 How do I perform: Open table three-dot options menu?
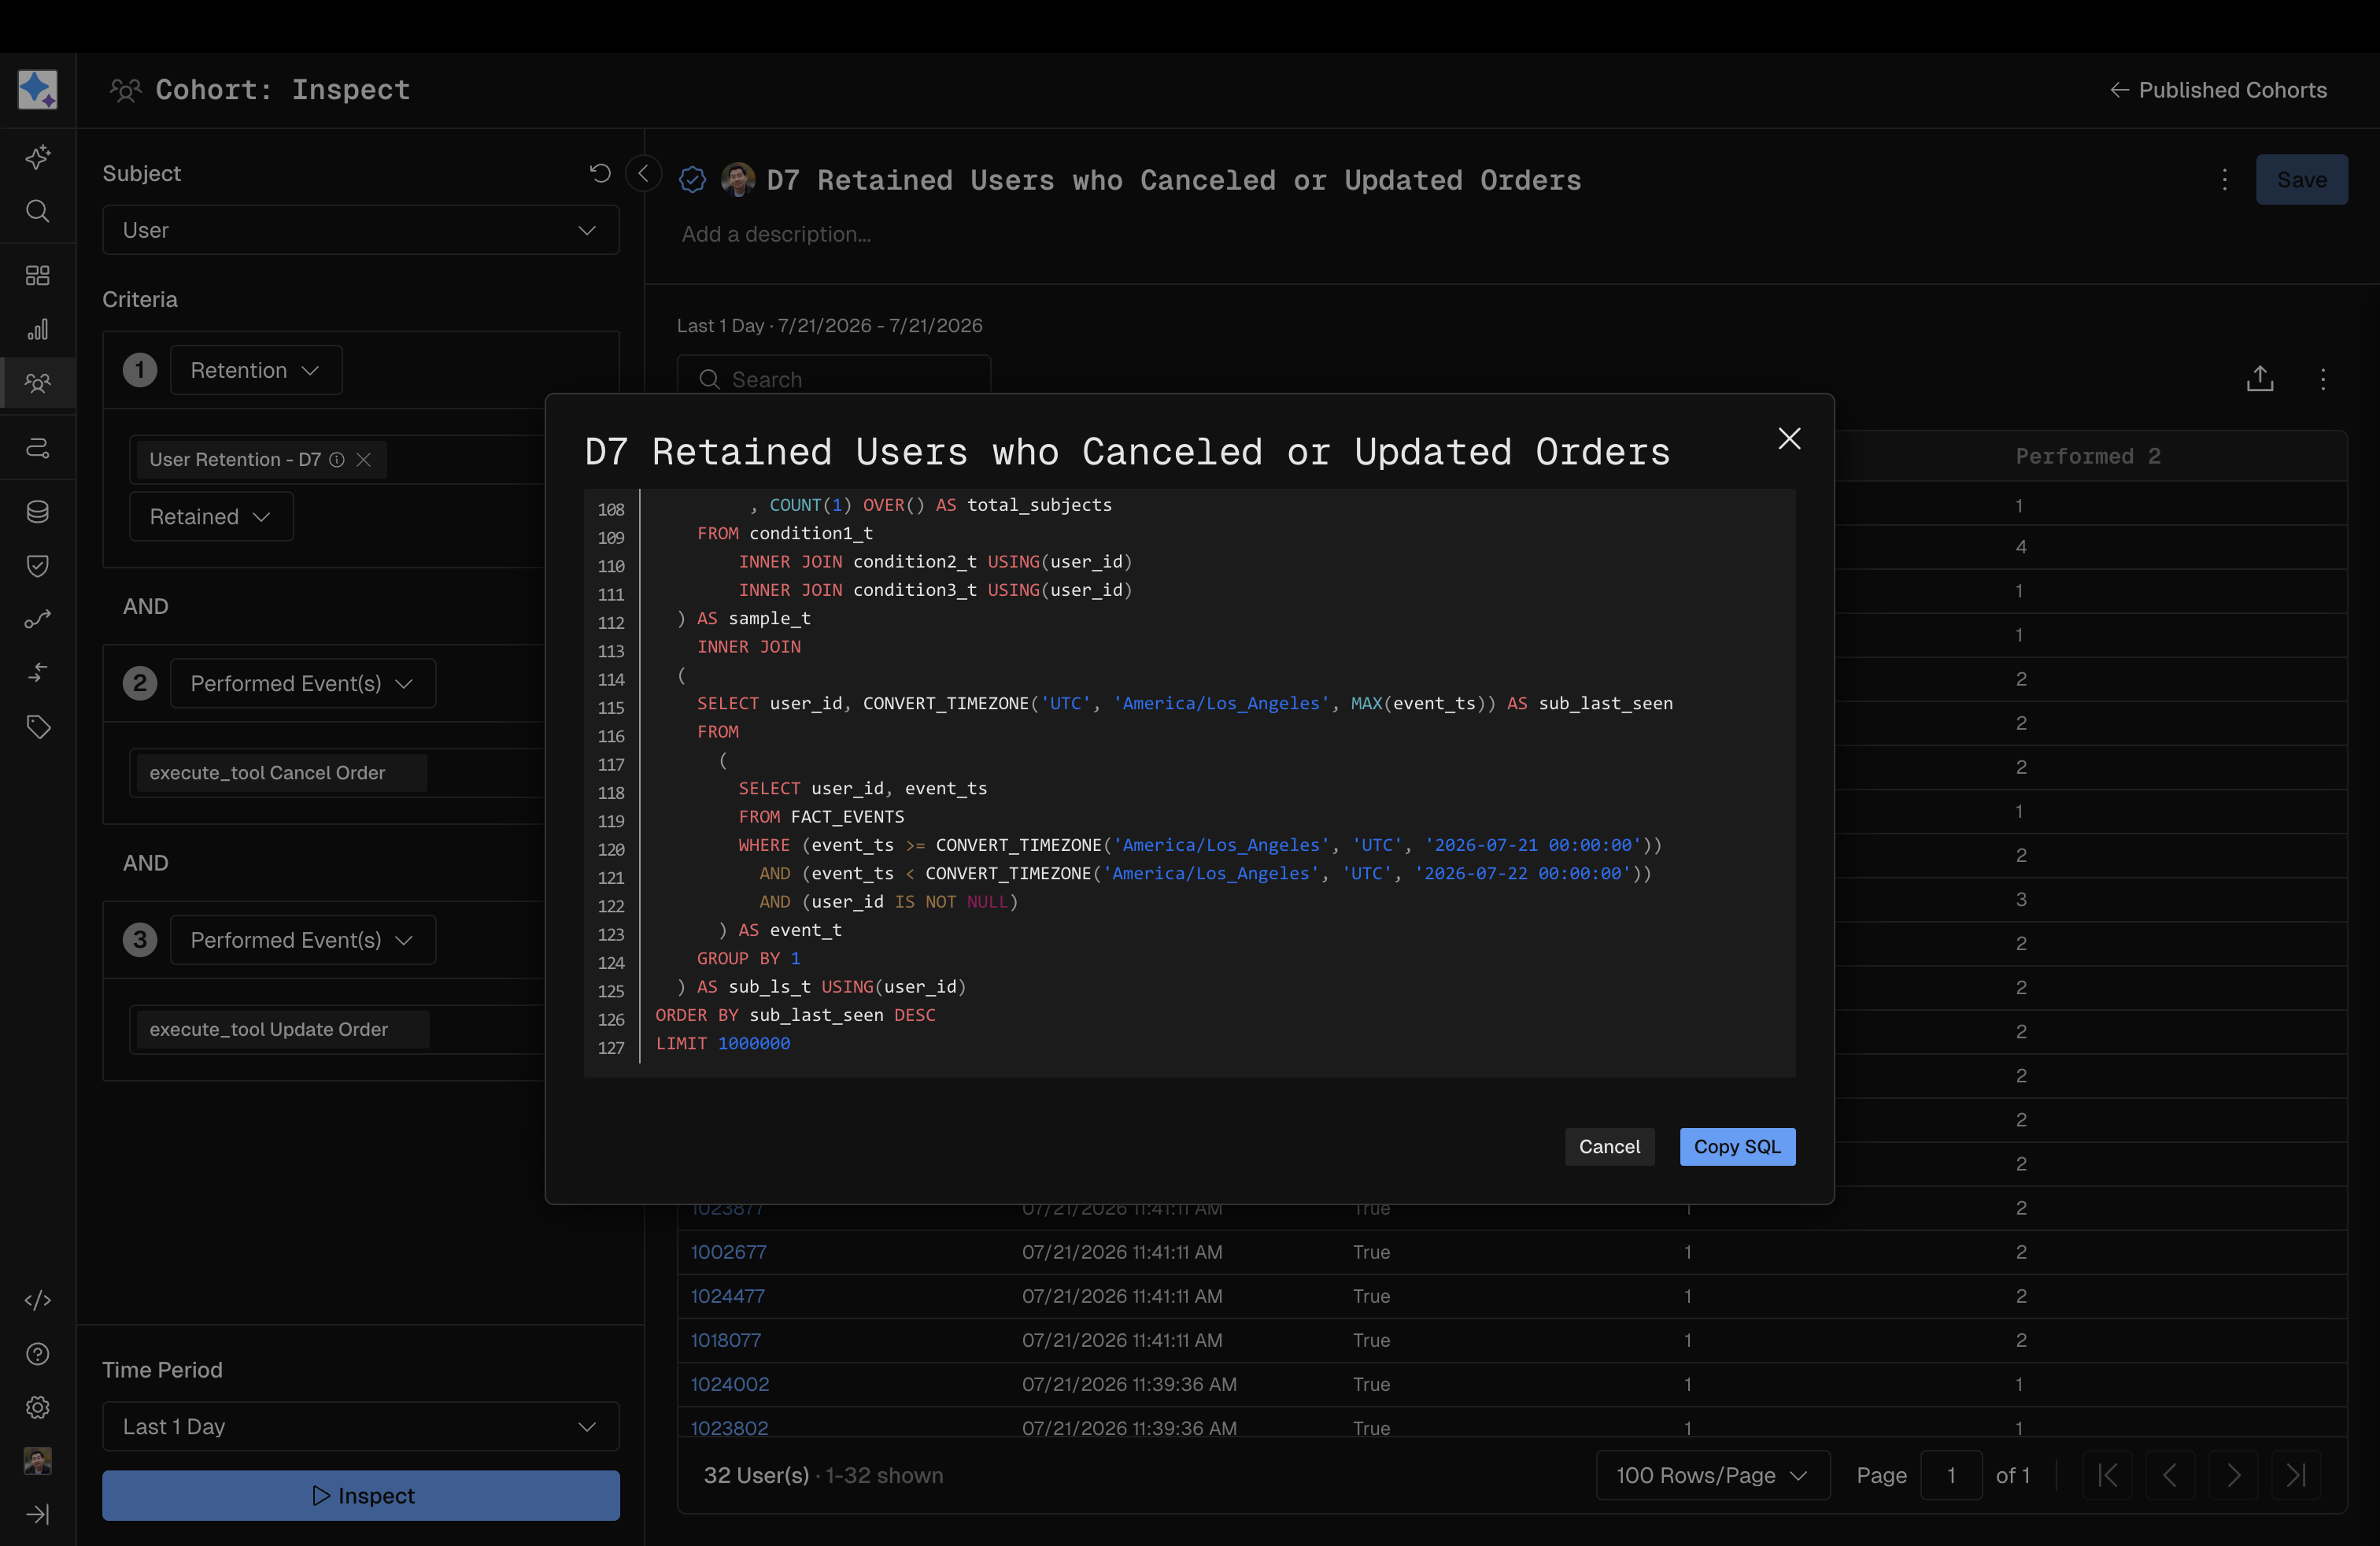tap(2323, 379)
